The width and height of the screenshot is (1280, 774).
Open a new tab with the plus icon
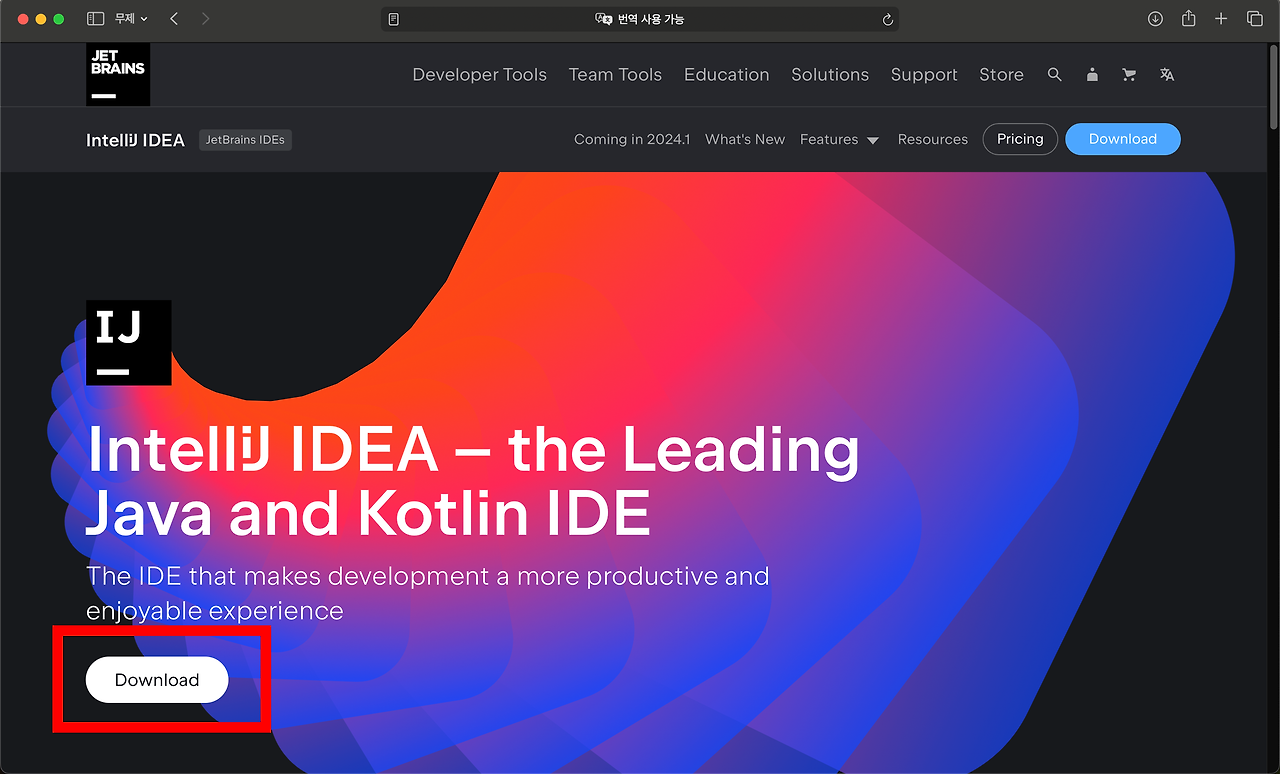click(1221, 18)
